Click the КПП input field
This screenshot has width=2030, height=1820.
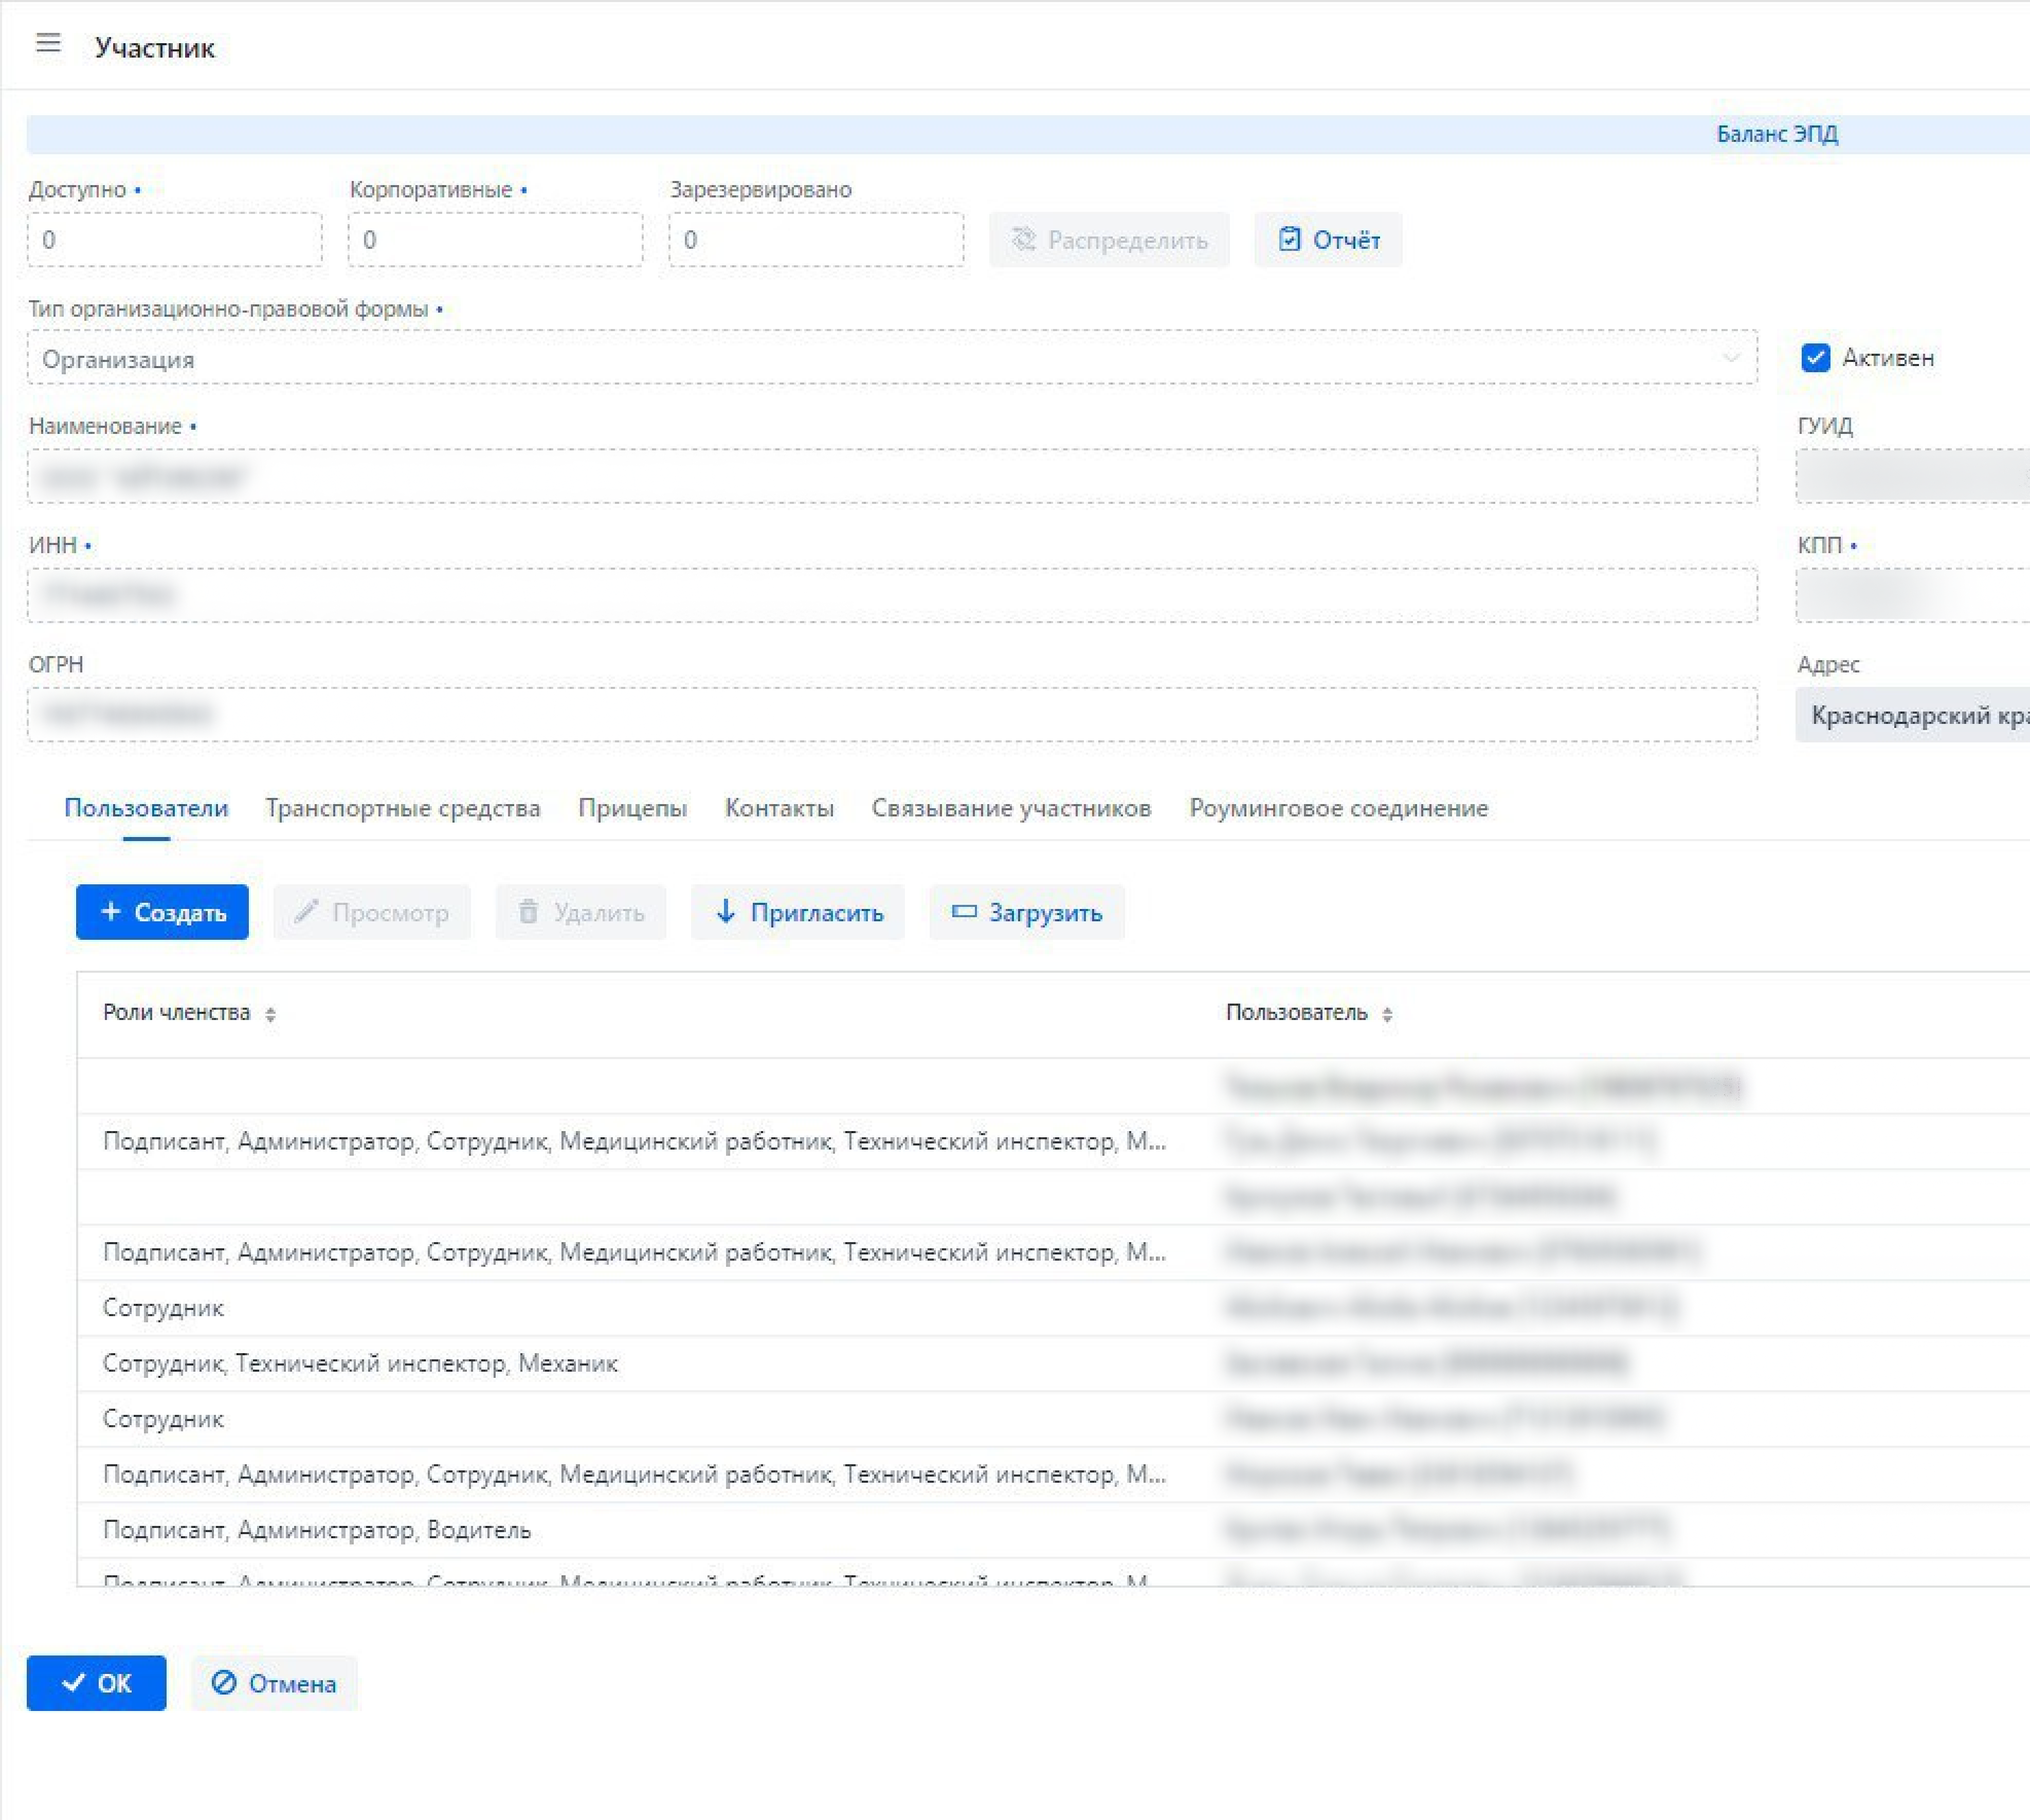1913,596
